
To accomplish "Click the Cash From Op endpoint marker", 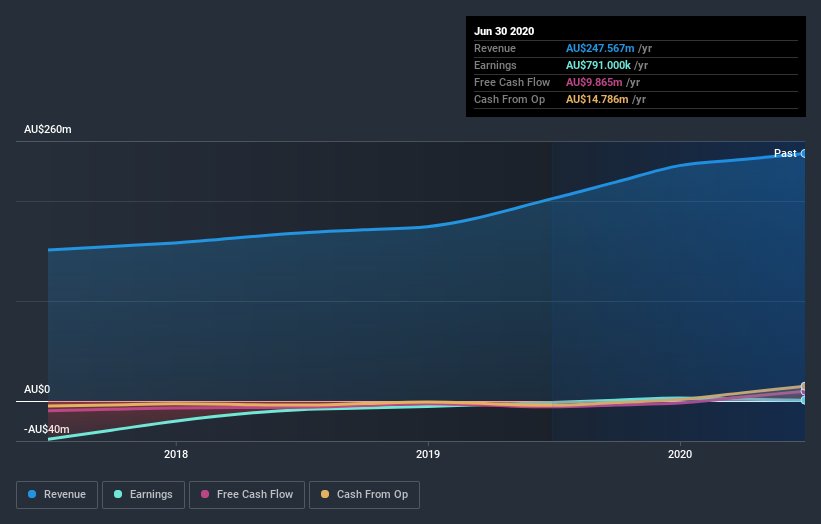I will click(x=804, y=386).
